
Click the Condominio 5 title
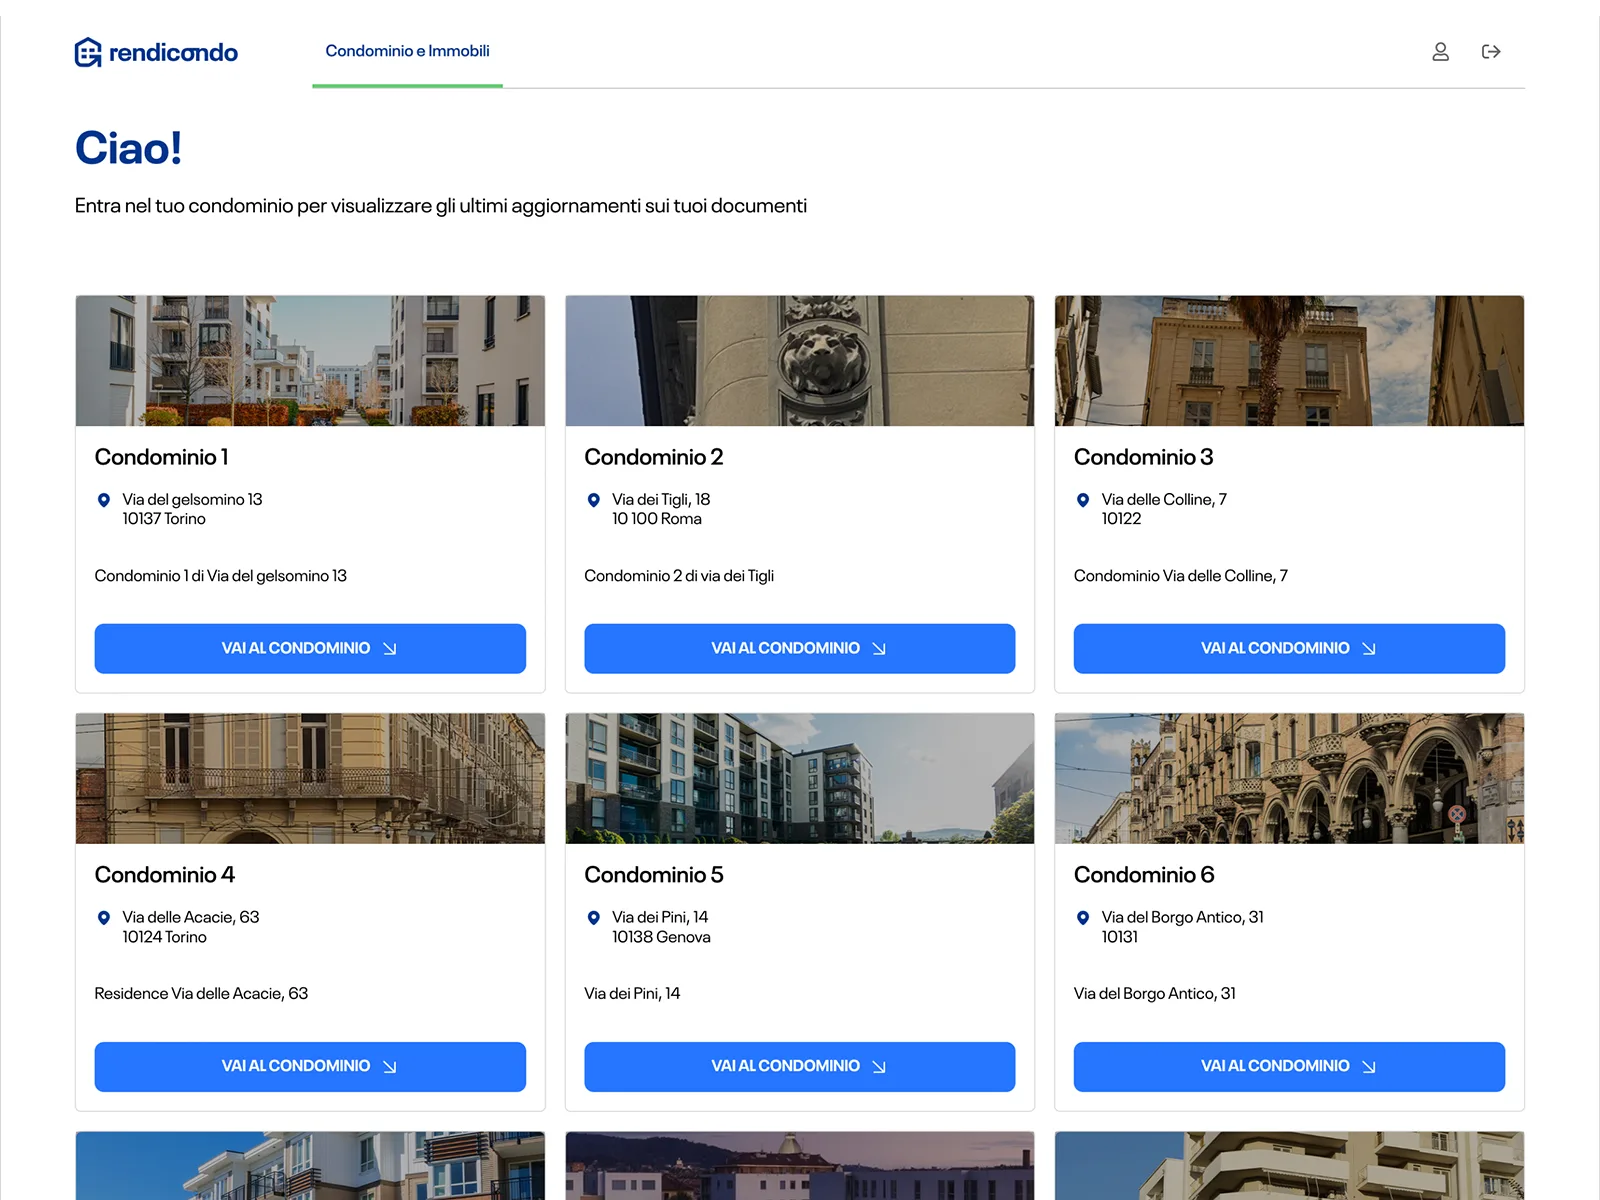[x=654, y=875]
